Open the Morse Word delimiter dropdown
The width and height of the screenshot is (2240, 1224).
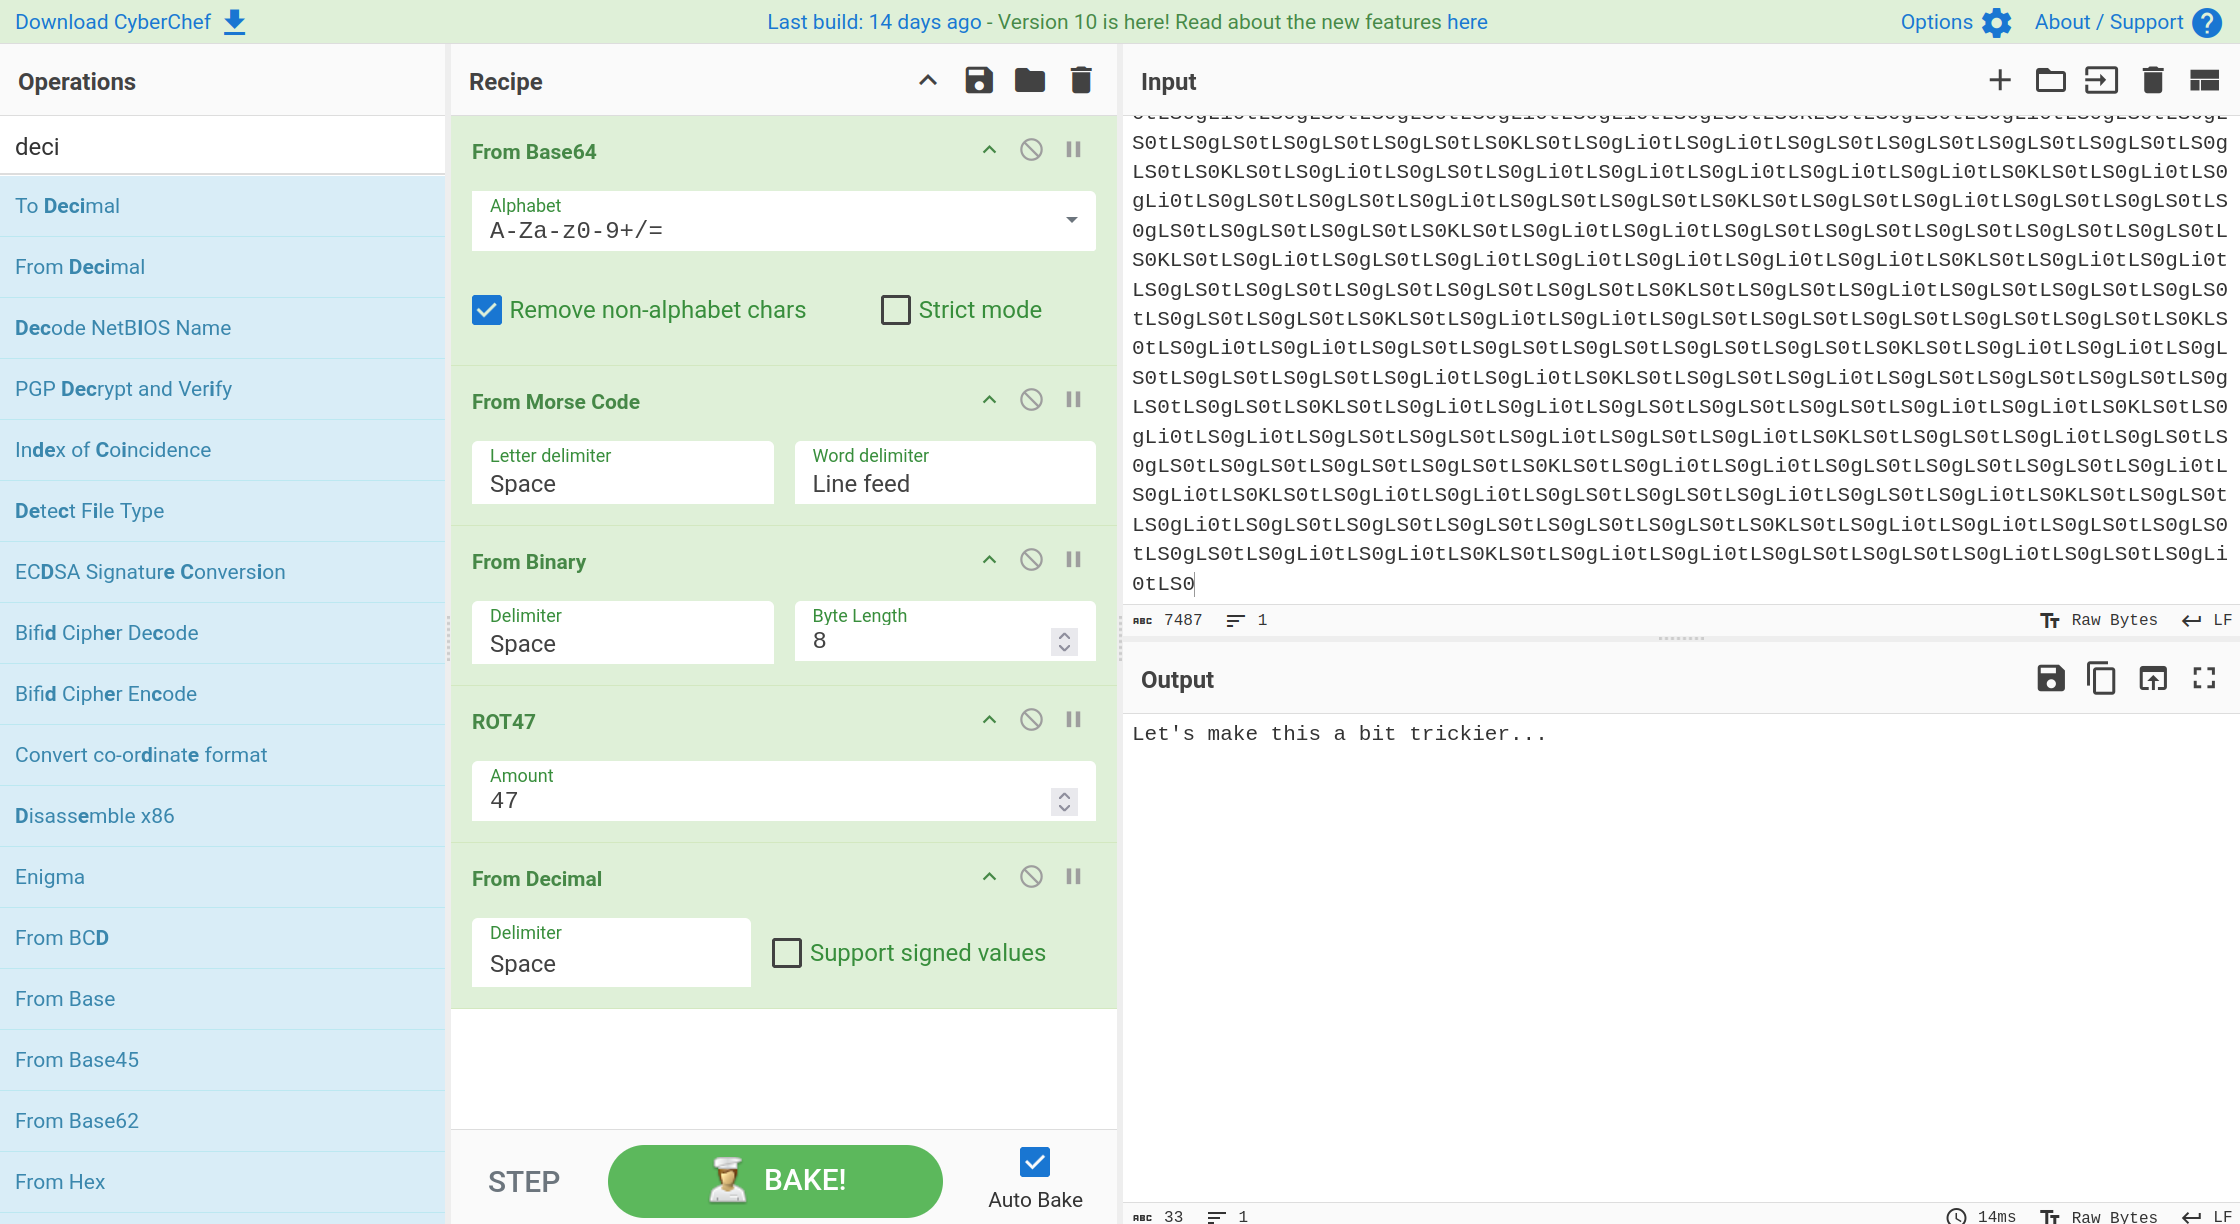coord(945,472)
